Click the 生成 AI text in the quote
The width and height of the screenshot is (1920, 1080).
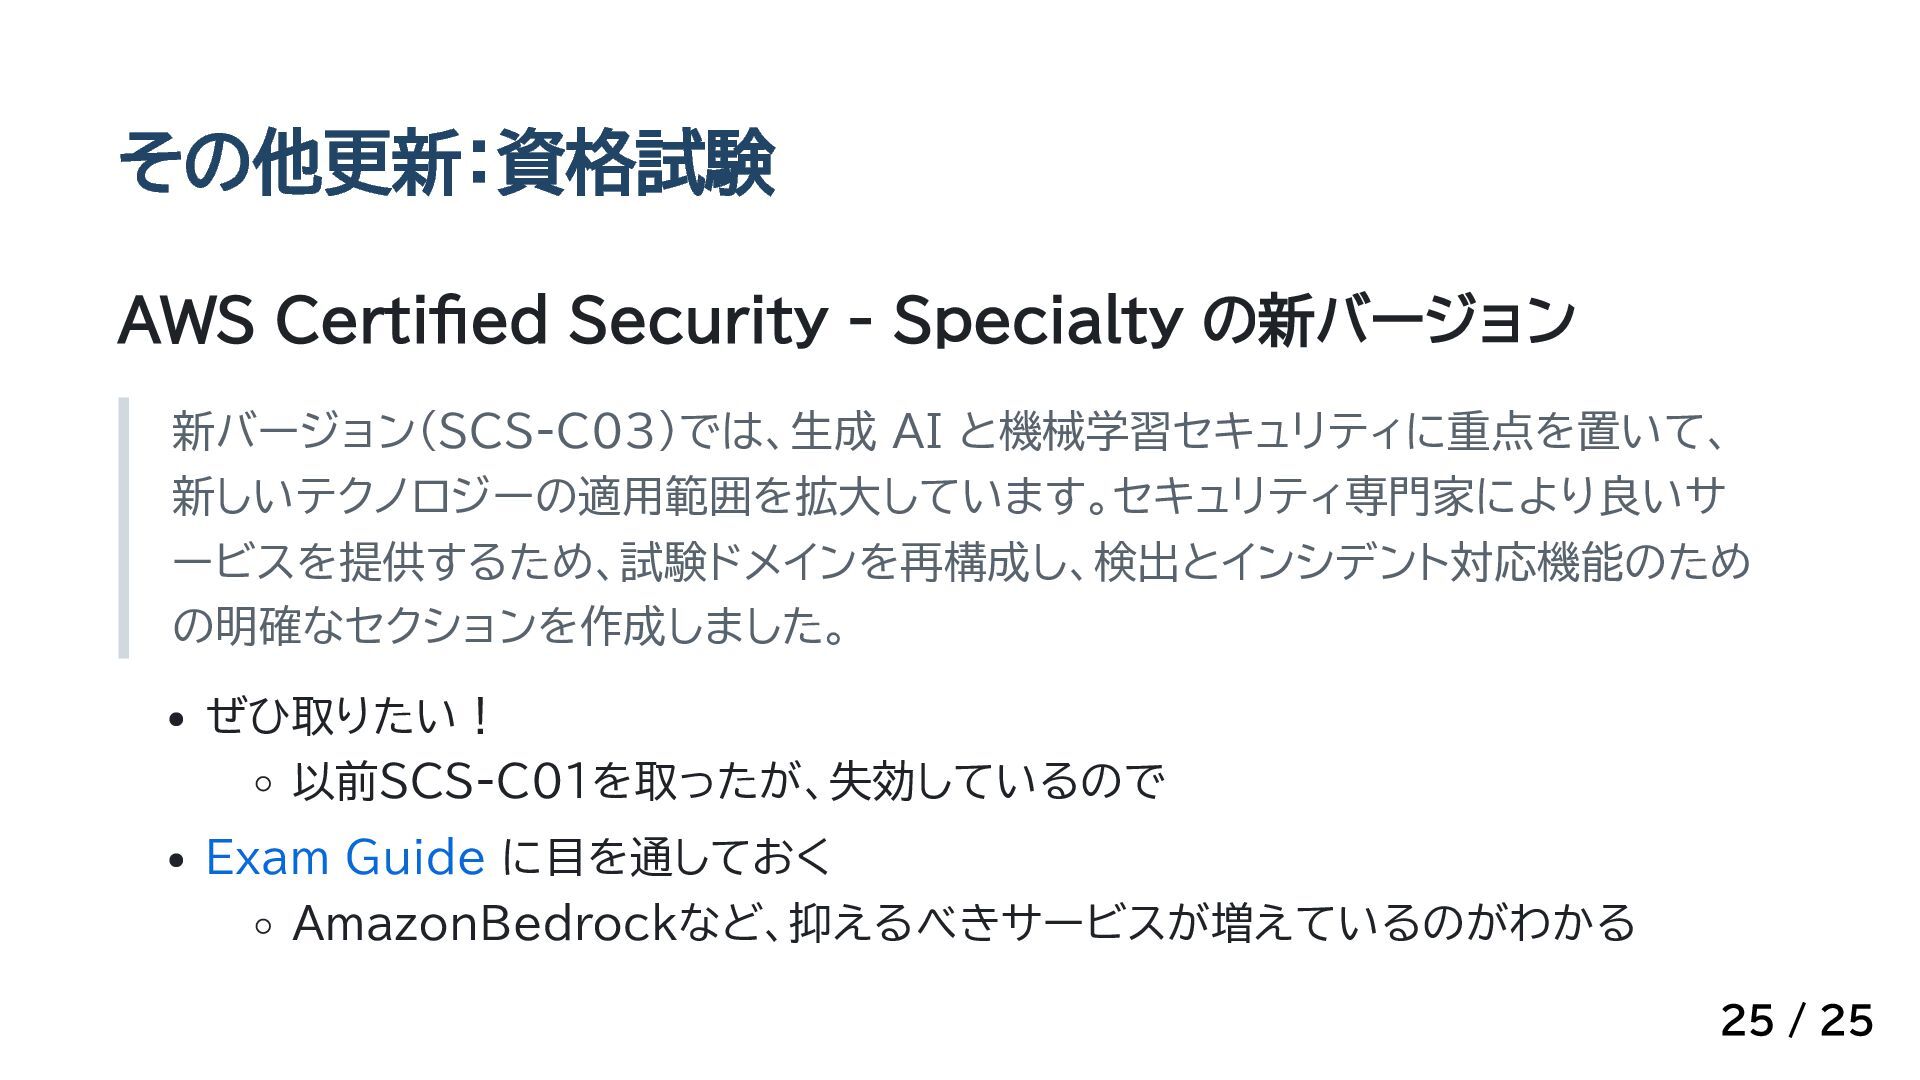coord(866,431)
